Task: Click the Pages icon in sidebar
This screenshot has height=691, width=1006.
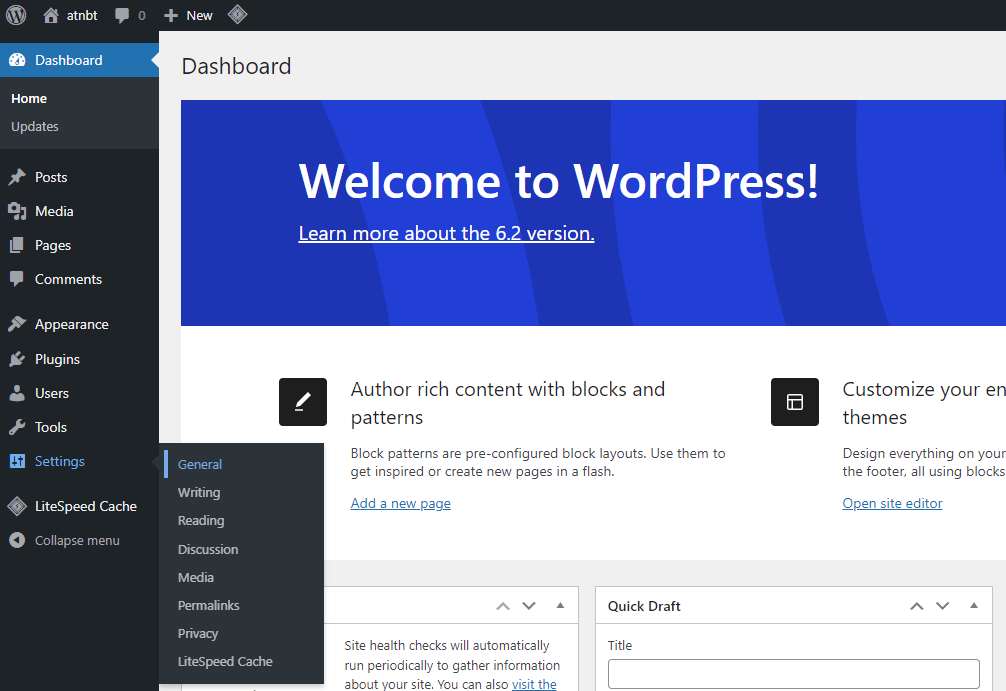Action: coord(17,245)
